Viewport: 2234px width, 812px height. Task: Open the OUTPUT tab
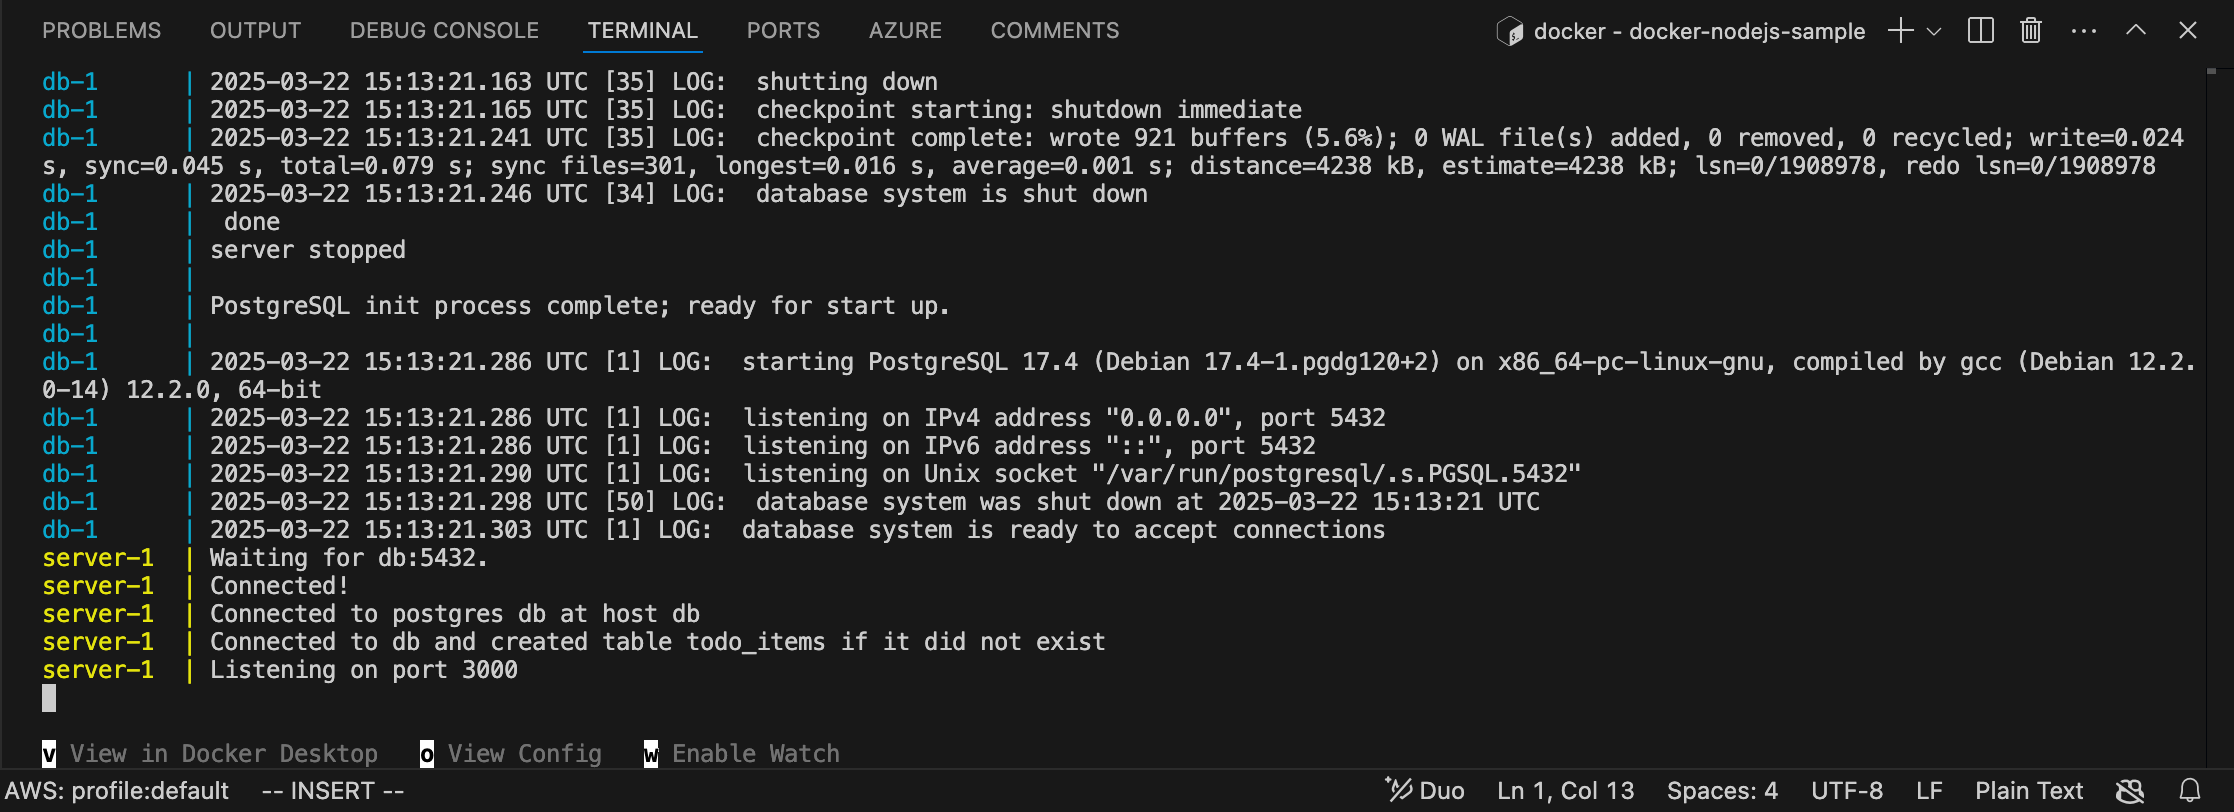coord(255,31)
